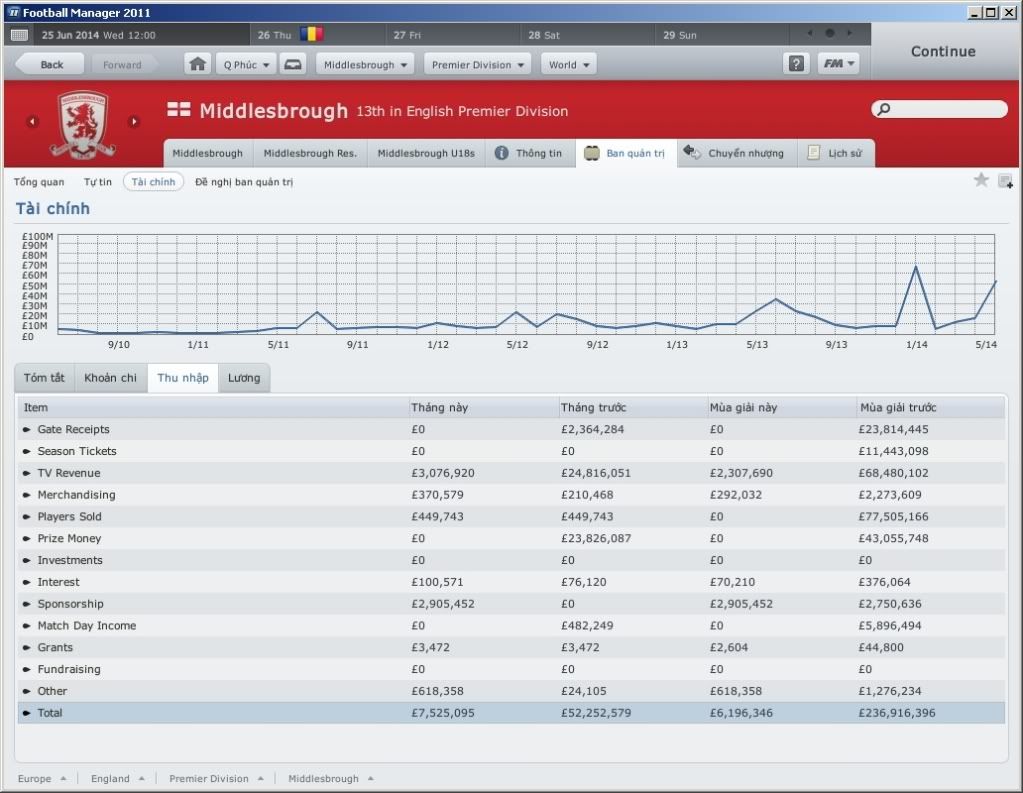Image resolution: width=1023 pixels, height=793 pixels.
Task: Click the England flag beside the club name
Action: pyautogui.click(x=179, y=110)
